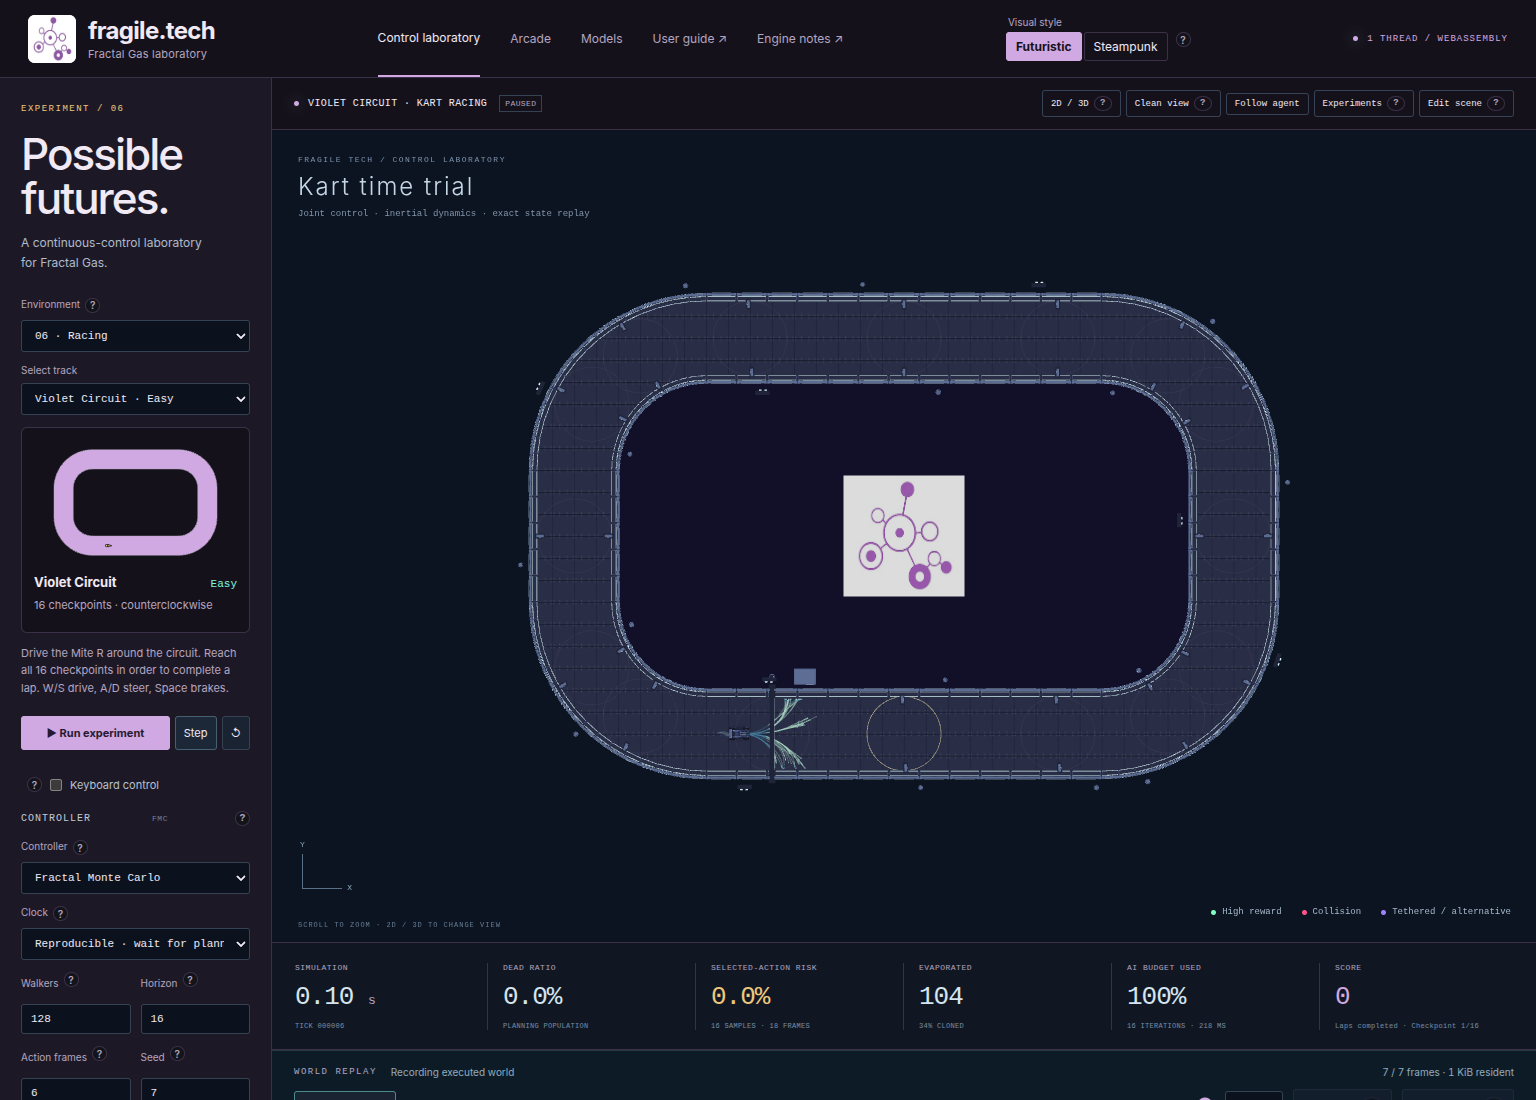
Task: Click 1 THREAD / WEBASSEMBLY status text
Action: pyautogui.click(x=1436, y=39)
